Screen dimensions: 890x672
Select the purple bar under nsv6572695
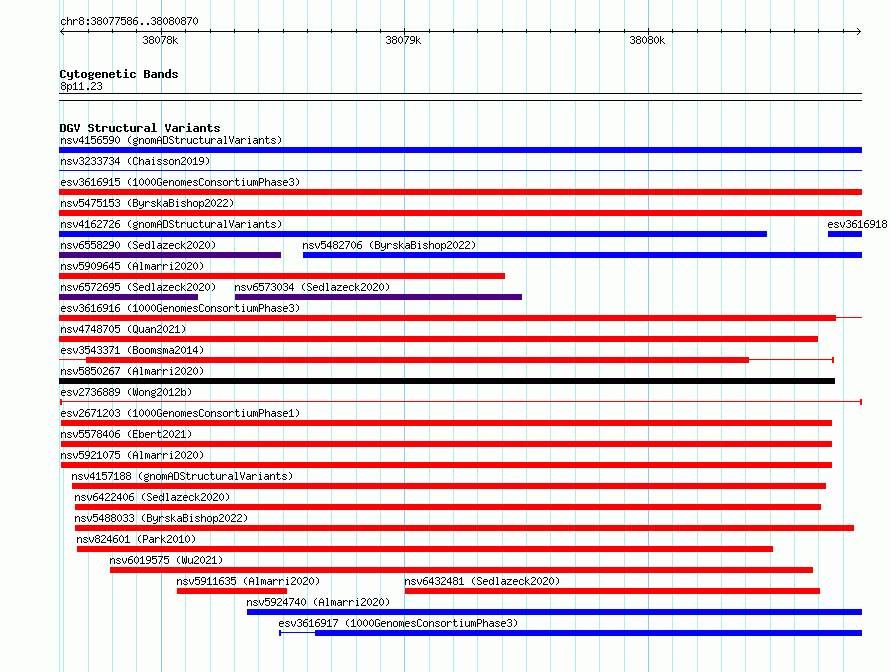point(129,297)
